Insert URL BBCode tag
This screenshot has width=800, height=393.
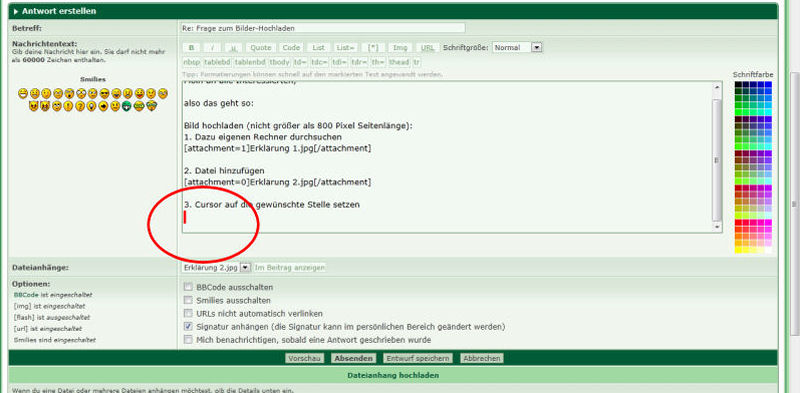[428, 47]
